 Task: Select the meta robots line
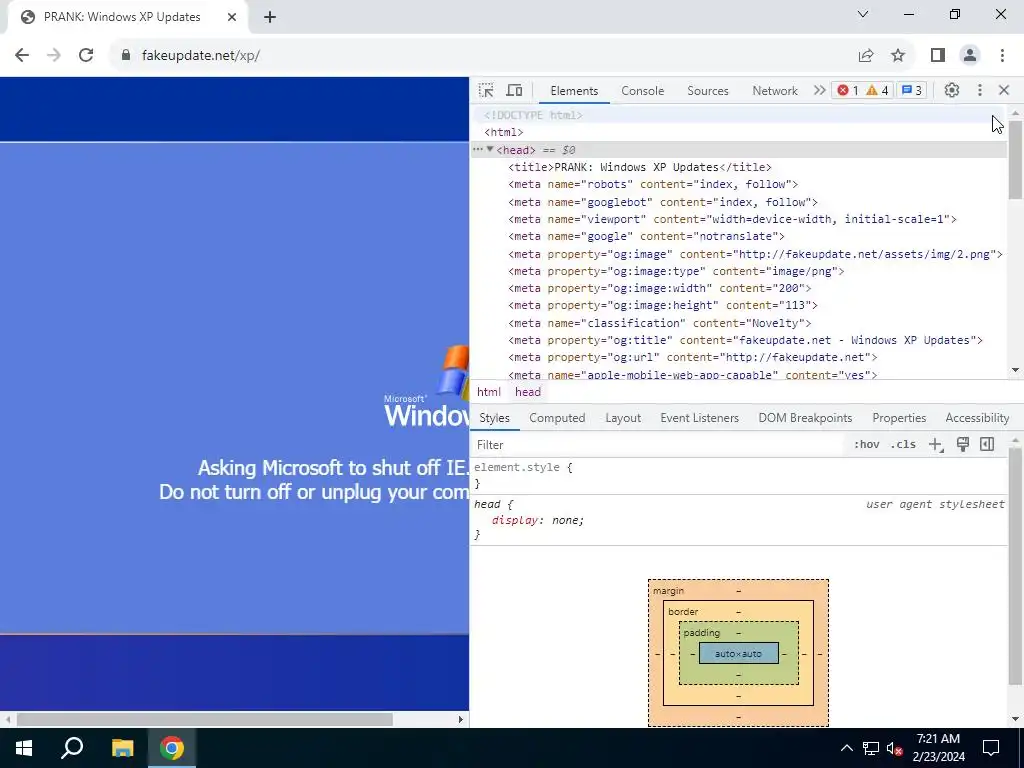(x=653, y=184)
